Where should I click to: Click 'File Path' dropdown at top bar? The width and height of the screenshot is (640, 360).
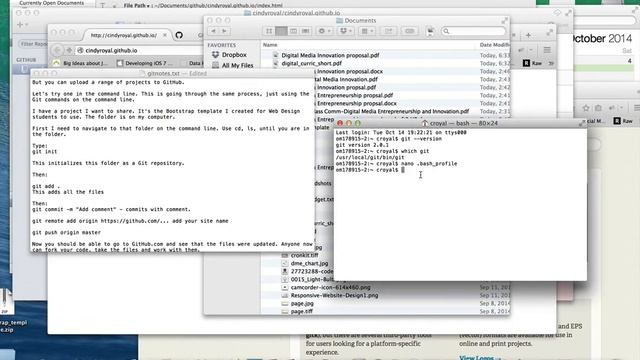pyautogui.click(x=137, y=6)
